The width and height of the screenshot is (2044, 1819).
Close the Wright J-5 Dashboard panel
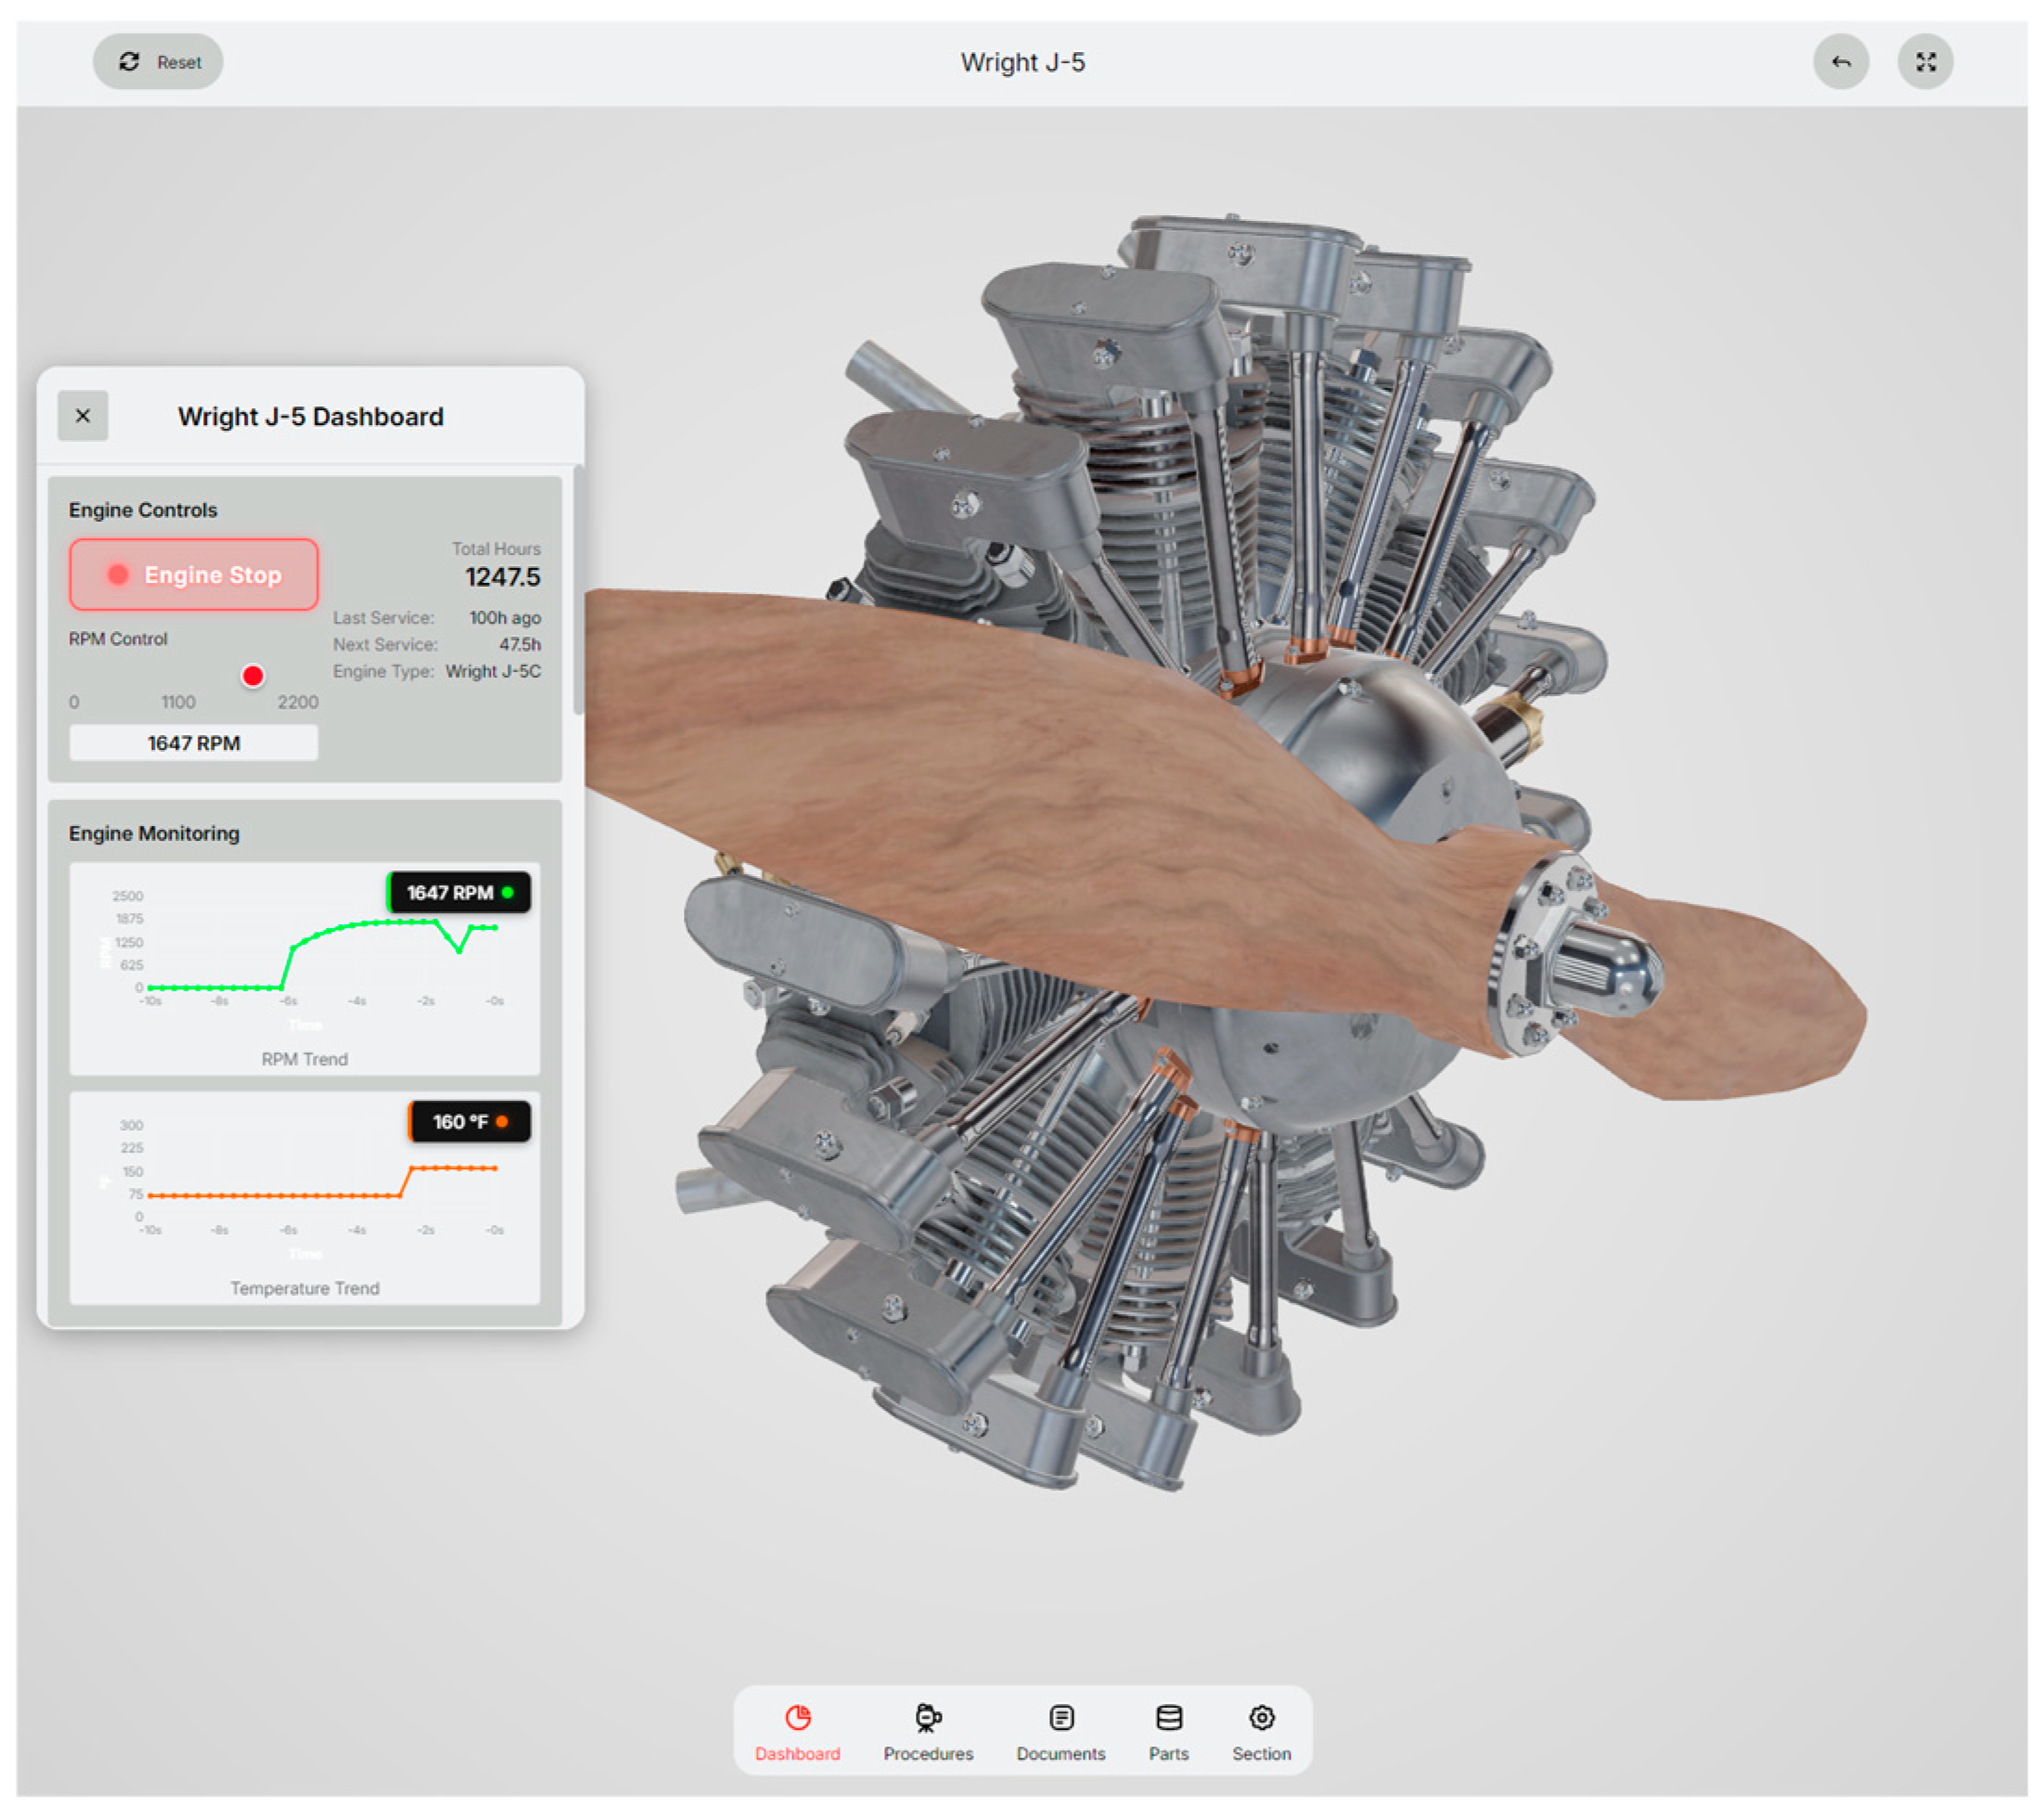(83, 416)
